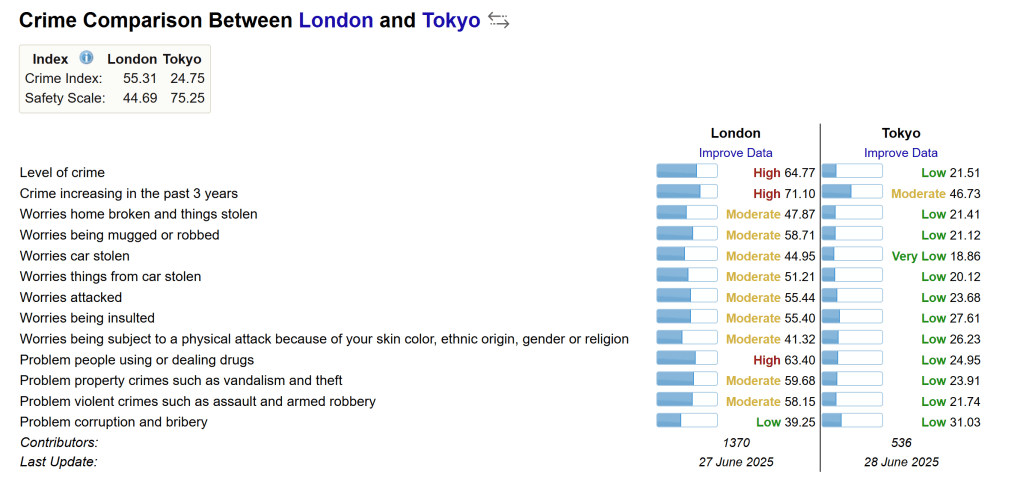The image size is (1023, 480).
Task: Click London's drugs problem bar
Action: coord(686,359)
